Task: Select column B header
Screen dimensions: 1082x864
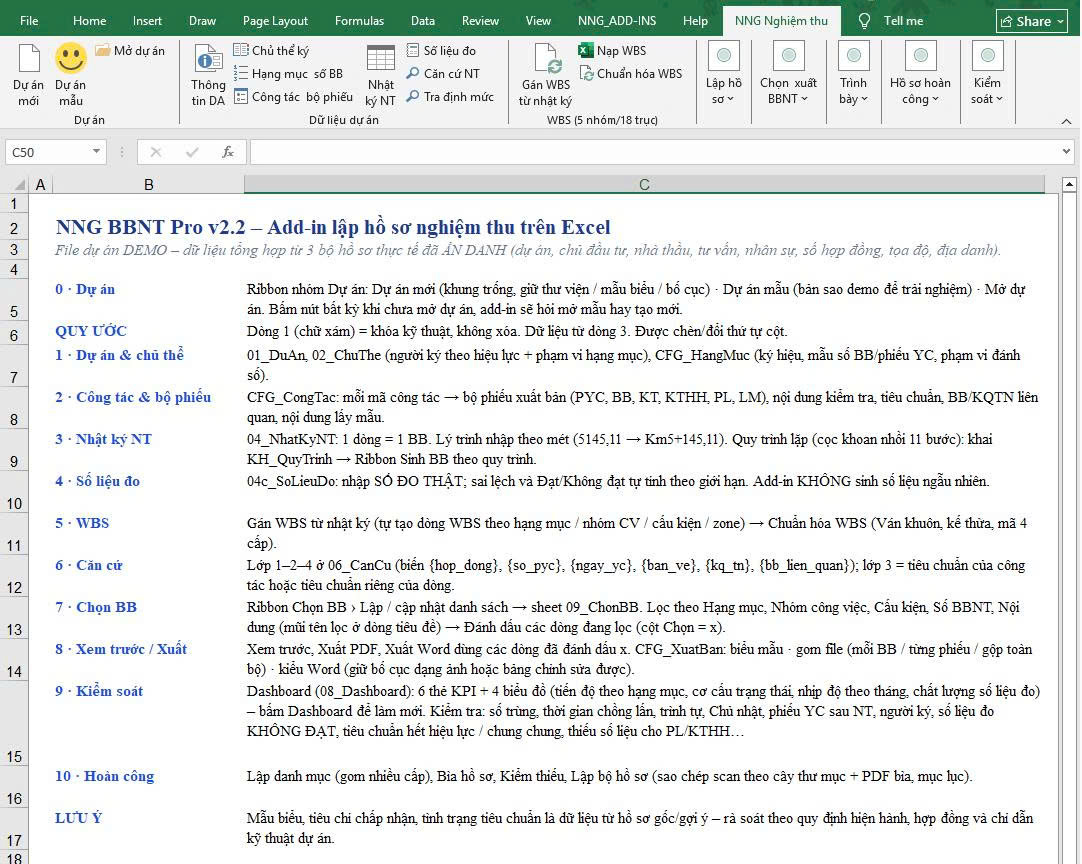Action: point(148,184)
